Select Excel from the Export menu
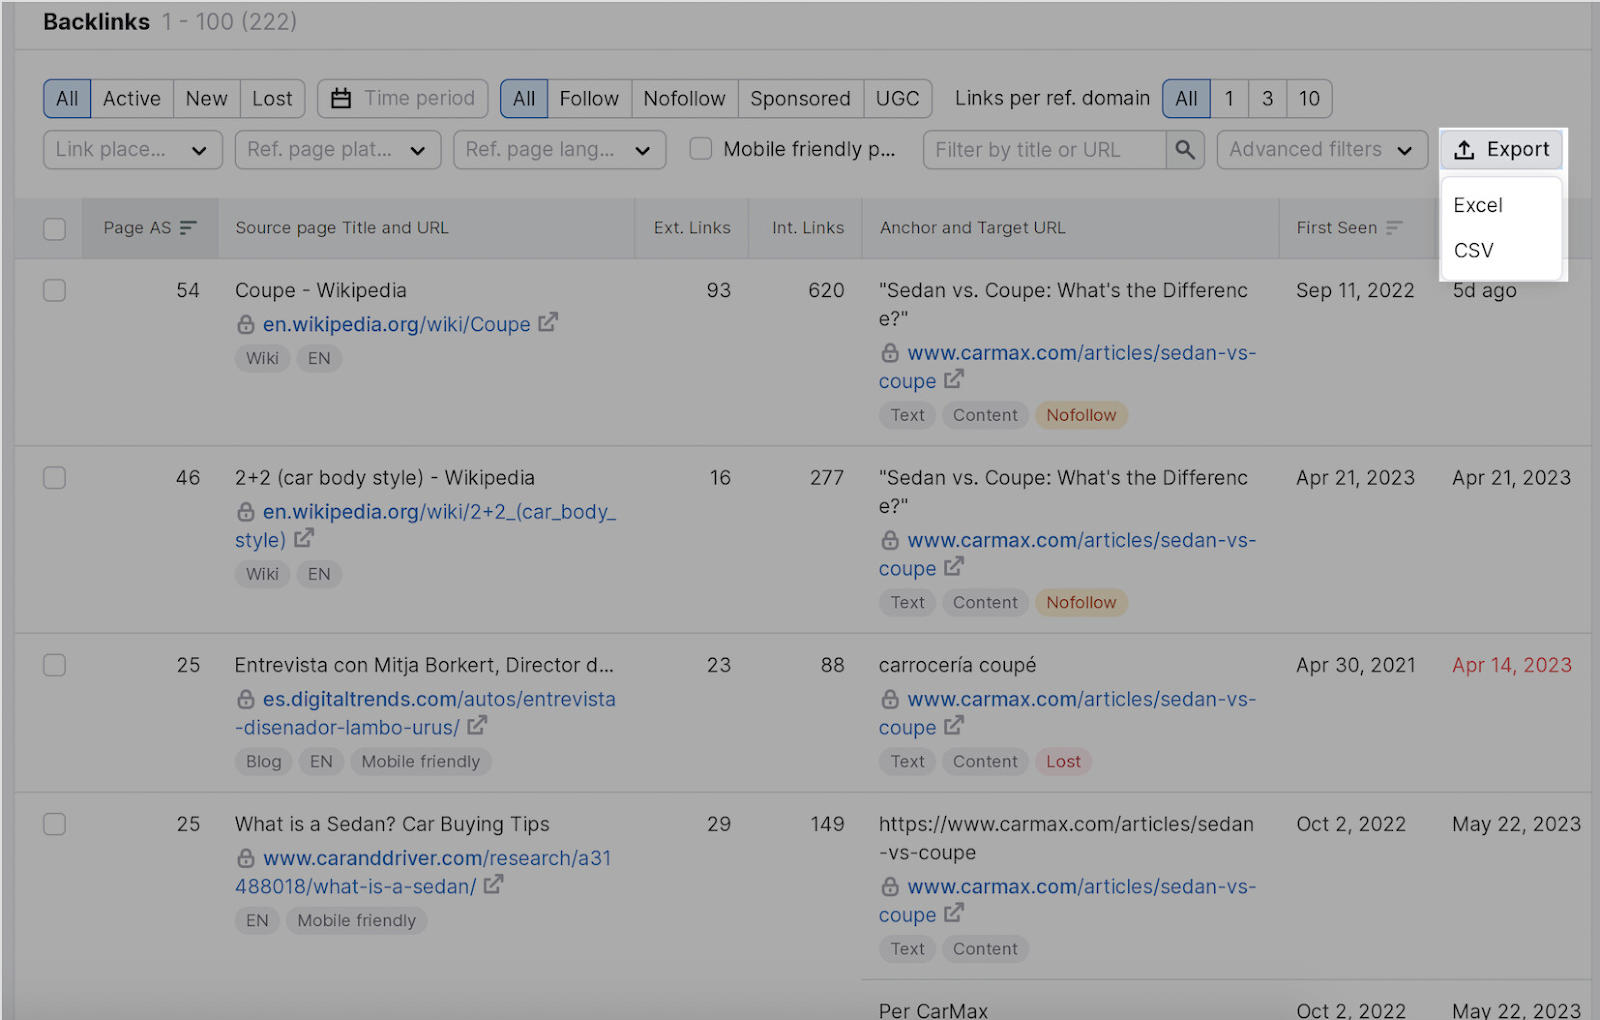Image resolution: width=1600 pixels, height=1020 pixels. pyautogui.click(x=1478, y=205)
